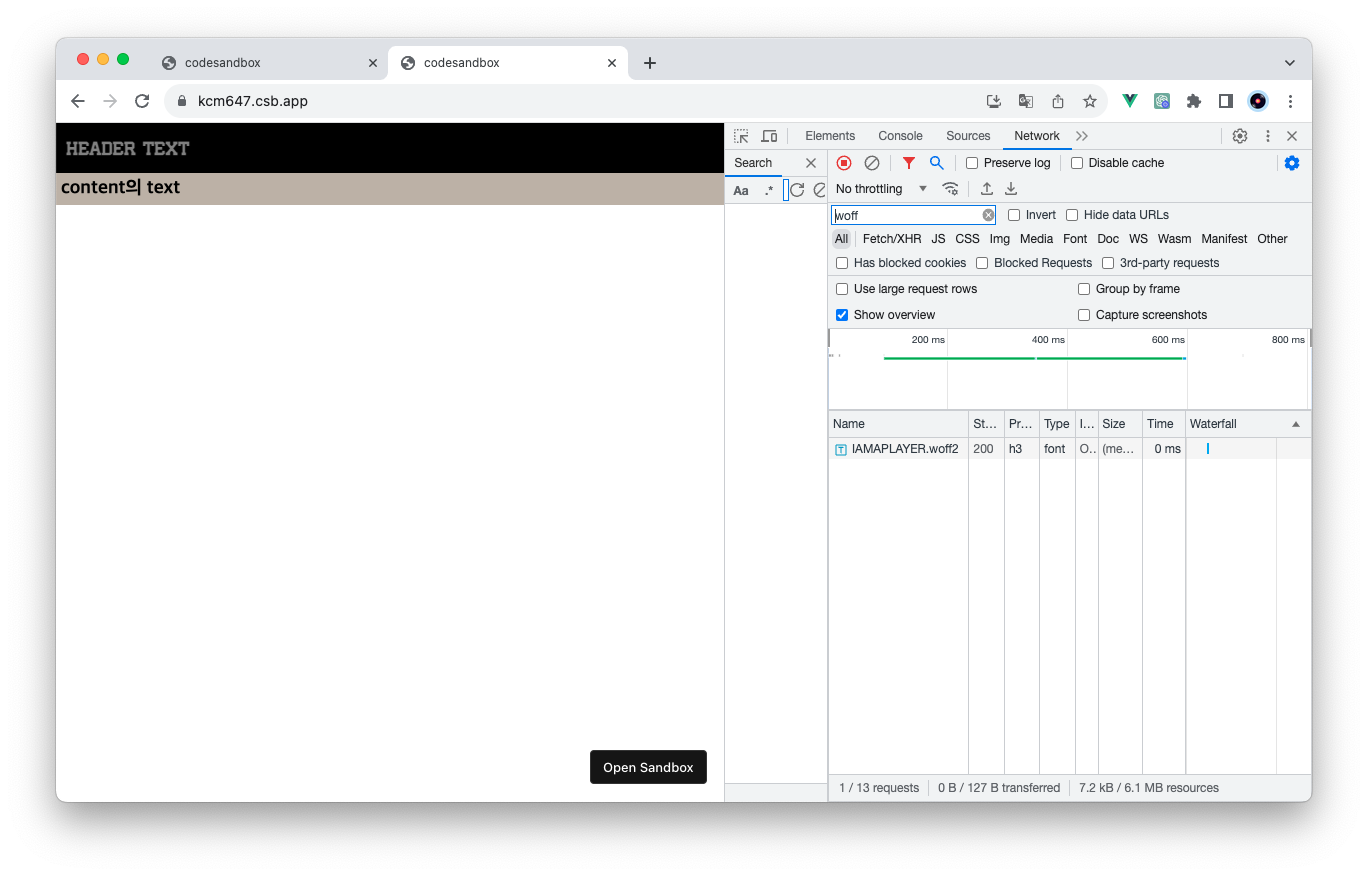Filter requests by Fetch/XHR
This screenshot has width=1368, height=876.
[892, 239]
